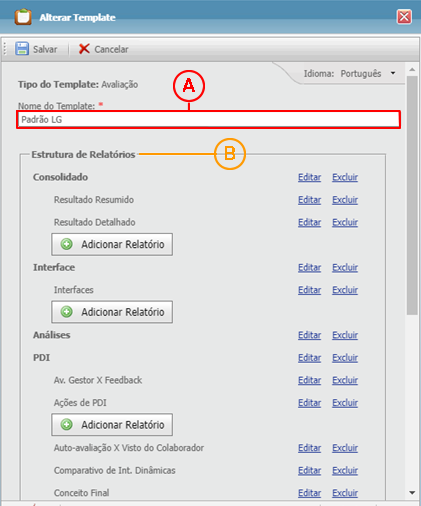The width and height of the screenshot is (421, 506).
Task: Edit the Resultado Detalhado report
Action: [309, 222]
